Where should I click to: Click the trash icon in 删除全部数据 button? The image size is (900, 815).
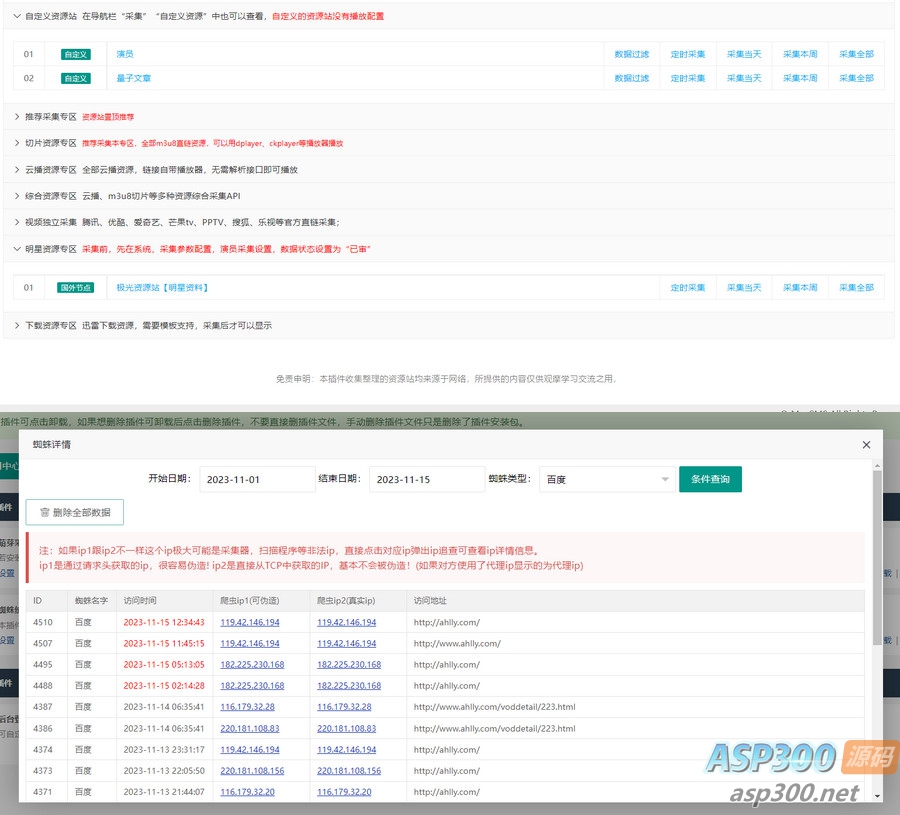point(44,512)
